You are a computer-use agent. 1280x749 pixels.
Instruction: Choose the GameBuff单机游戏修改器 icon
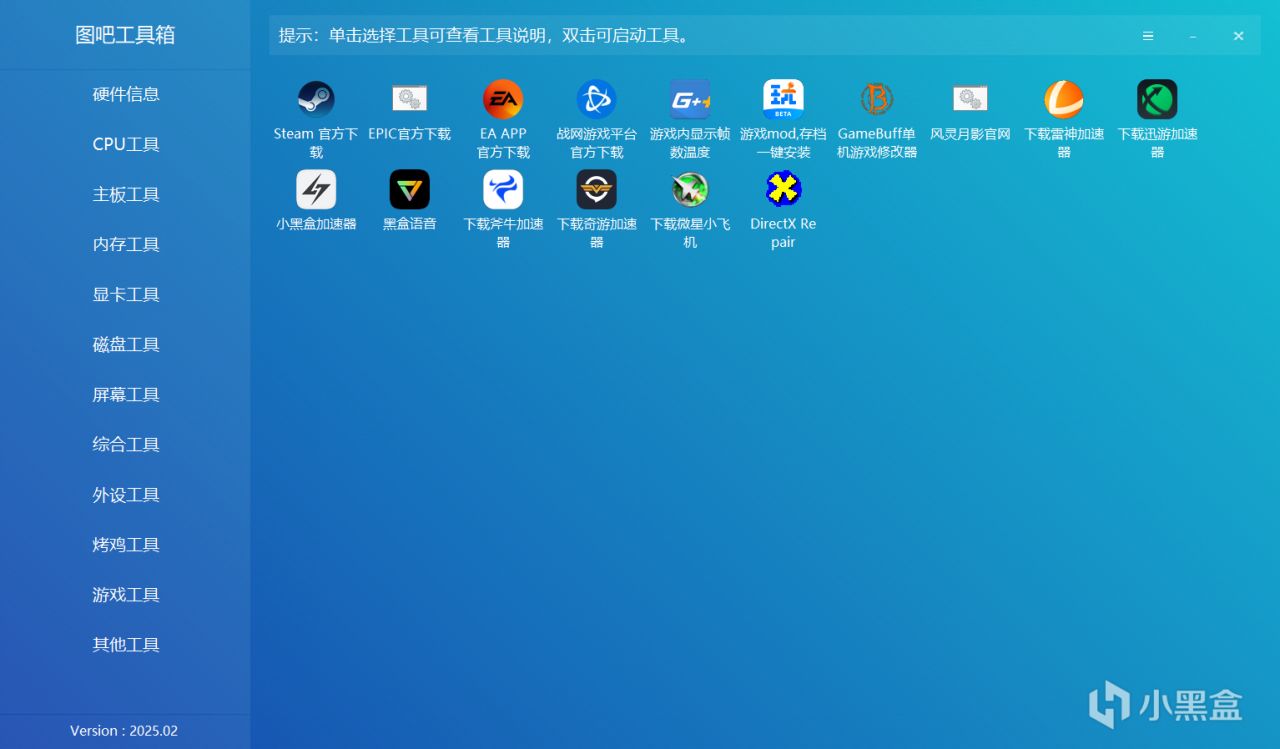[x=877, y=99]
